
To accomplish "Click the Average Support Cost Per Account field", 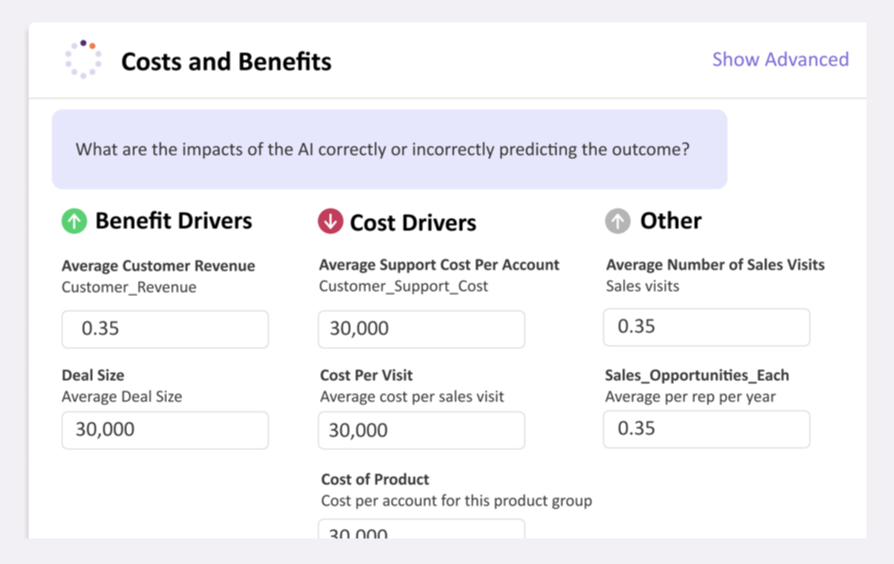I will [421, 329].
